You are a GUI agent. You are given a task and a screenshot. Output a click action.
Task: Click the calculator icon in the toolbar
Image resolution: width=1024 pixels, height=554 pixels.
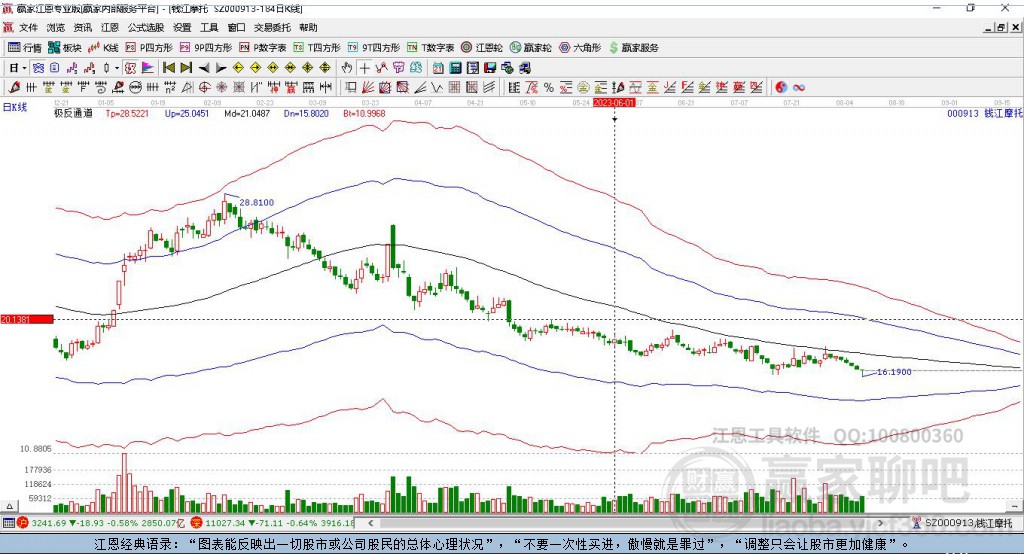(456, 68)
